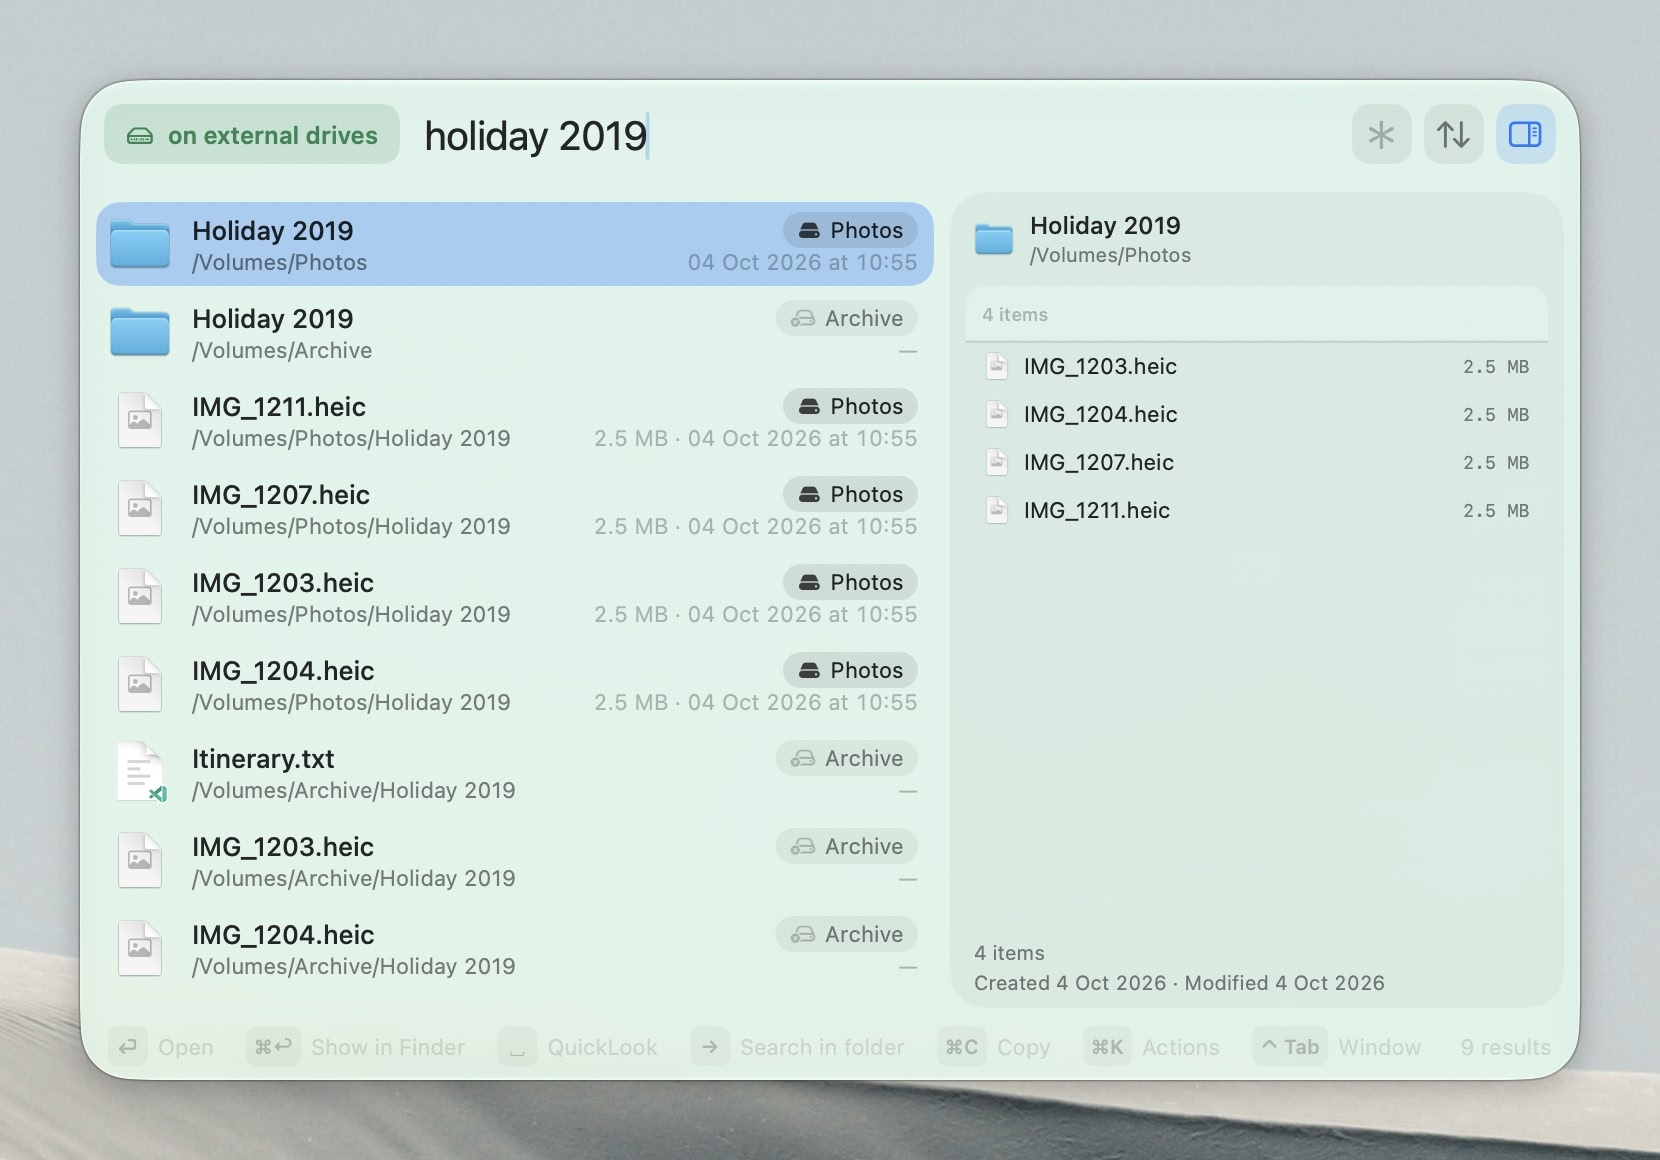
Task: Click IMG_1203.heic in Photos/Holiday 2019
Action: (x=515, y=597)
